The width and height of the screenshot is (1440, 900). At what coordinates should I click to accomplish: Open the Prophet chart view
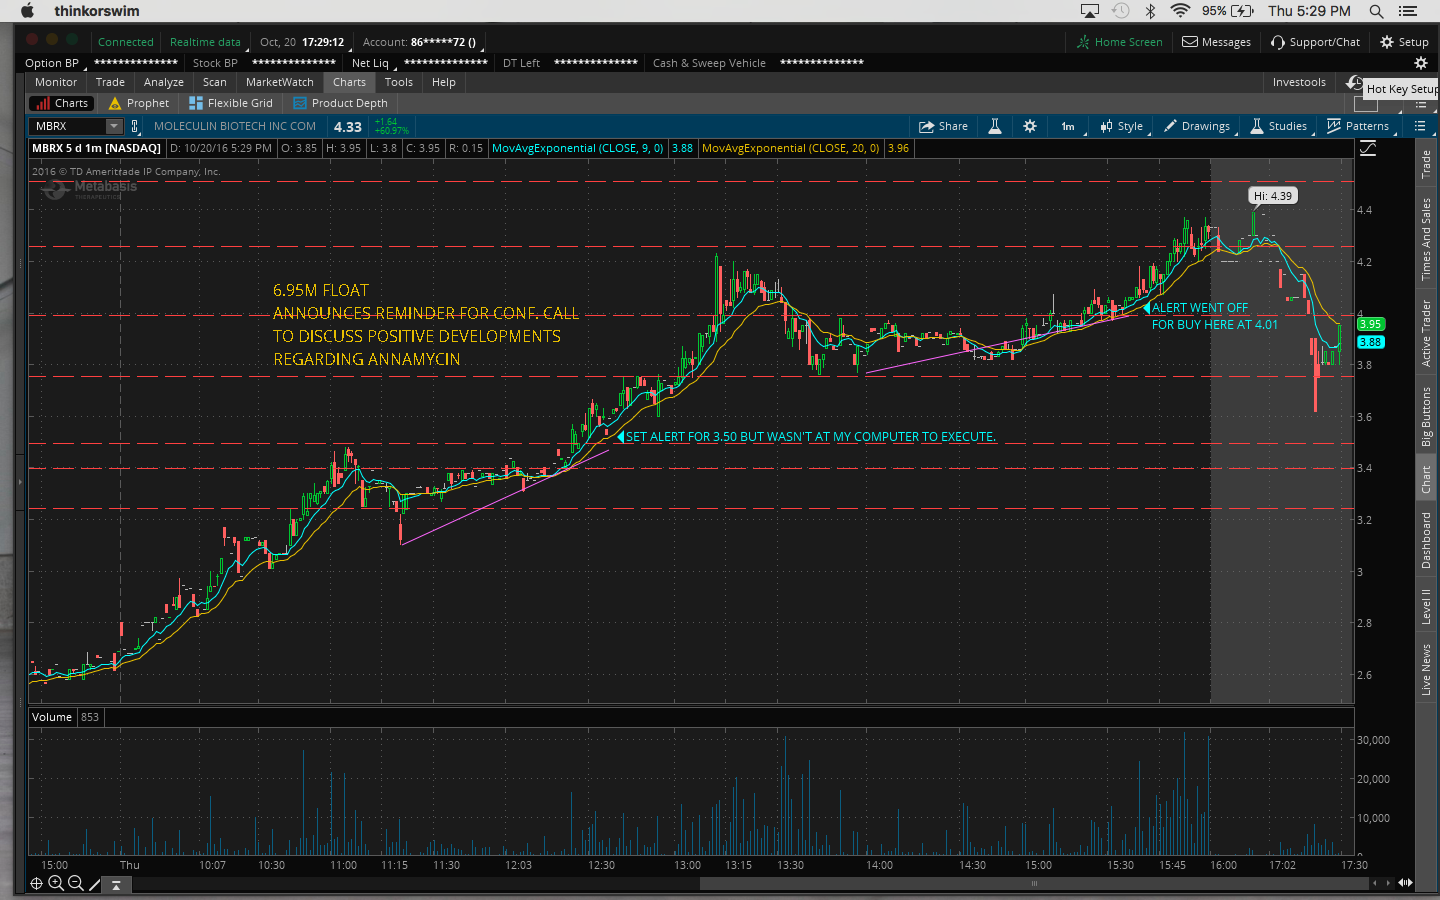[x=139, y=103]
